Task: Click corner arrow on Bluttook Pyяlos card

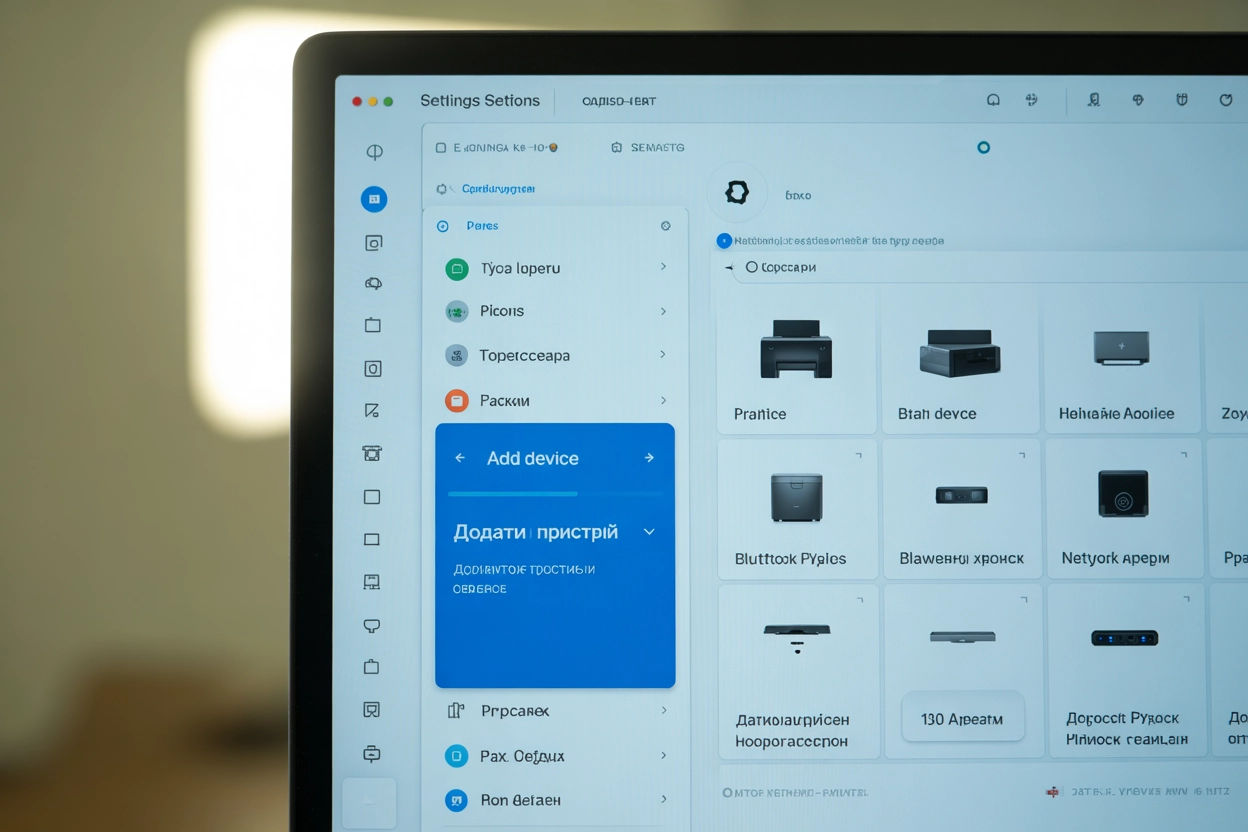Action: coord(858,455)
